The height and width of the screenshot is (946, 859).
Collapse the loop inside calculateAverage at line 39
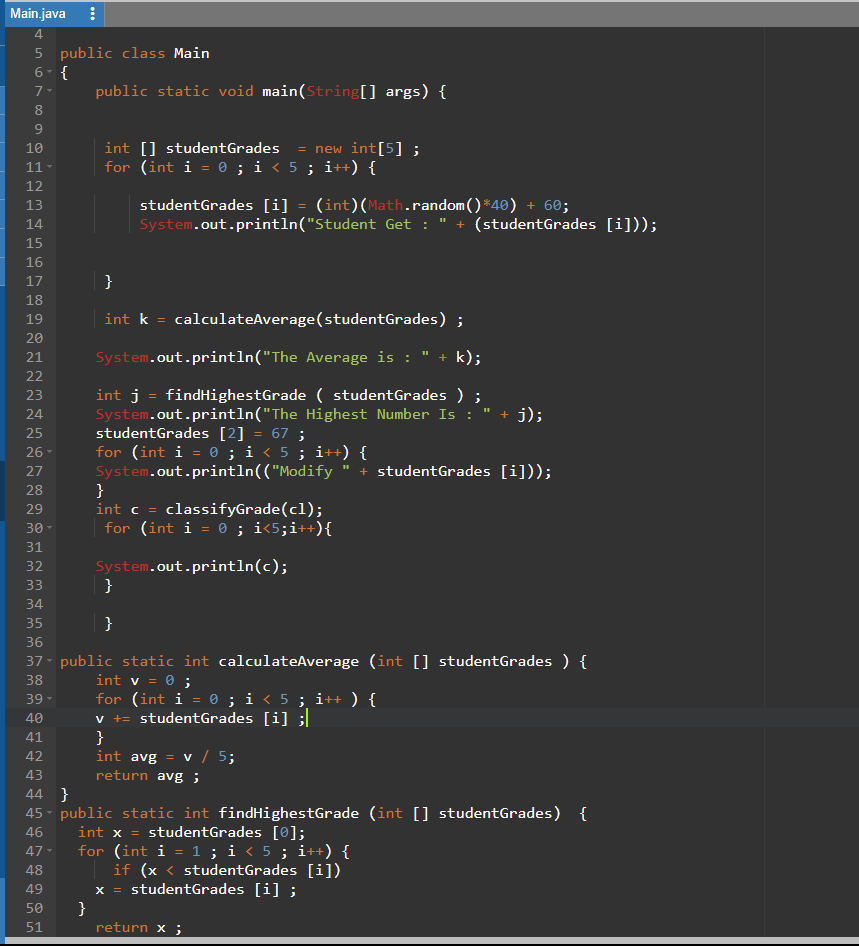[x=50, y=698]
